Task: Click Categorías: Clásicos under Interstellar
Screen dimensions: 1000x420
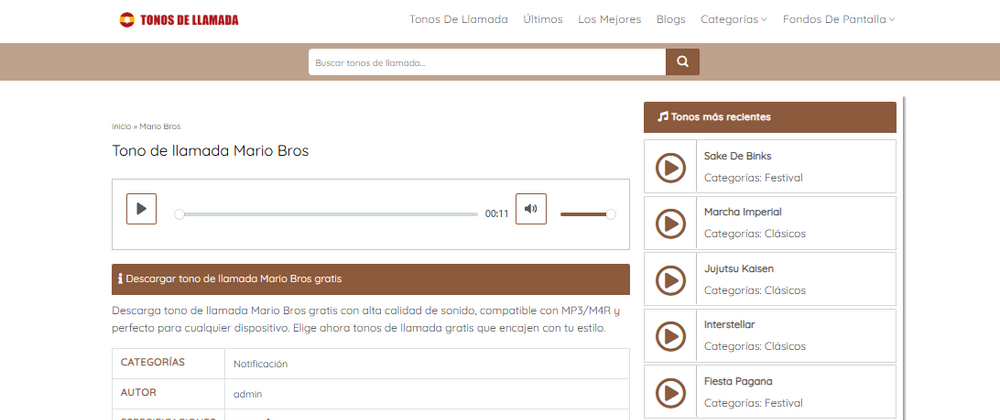Action: click(754, 346)
